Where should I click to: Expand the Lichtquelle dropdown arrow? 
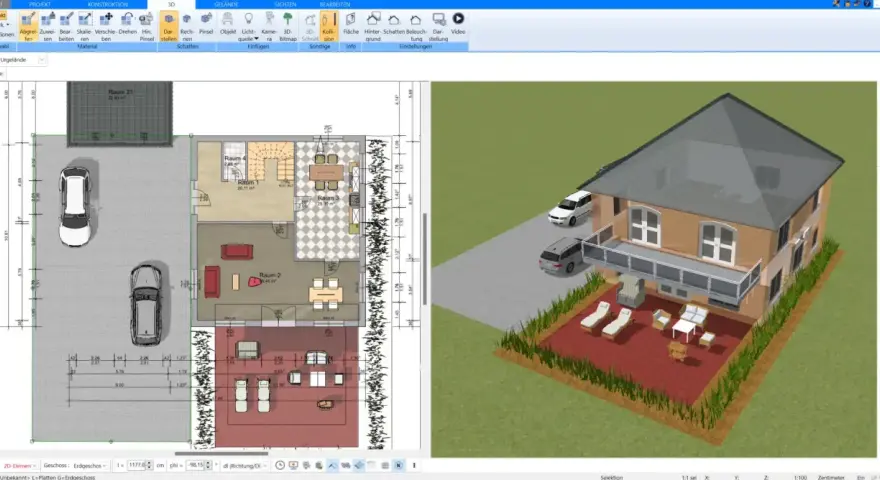256,39
